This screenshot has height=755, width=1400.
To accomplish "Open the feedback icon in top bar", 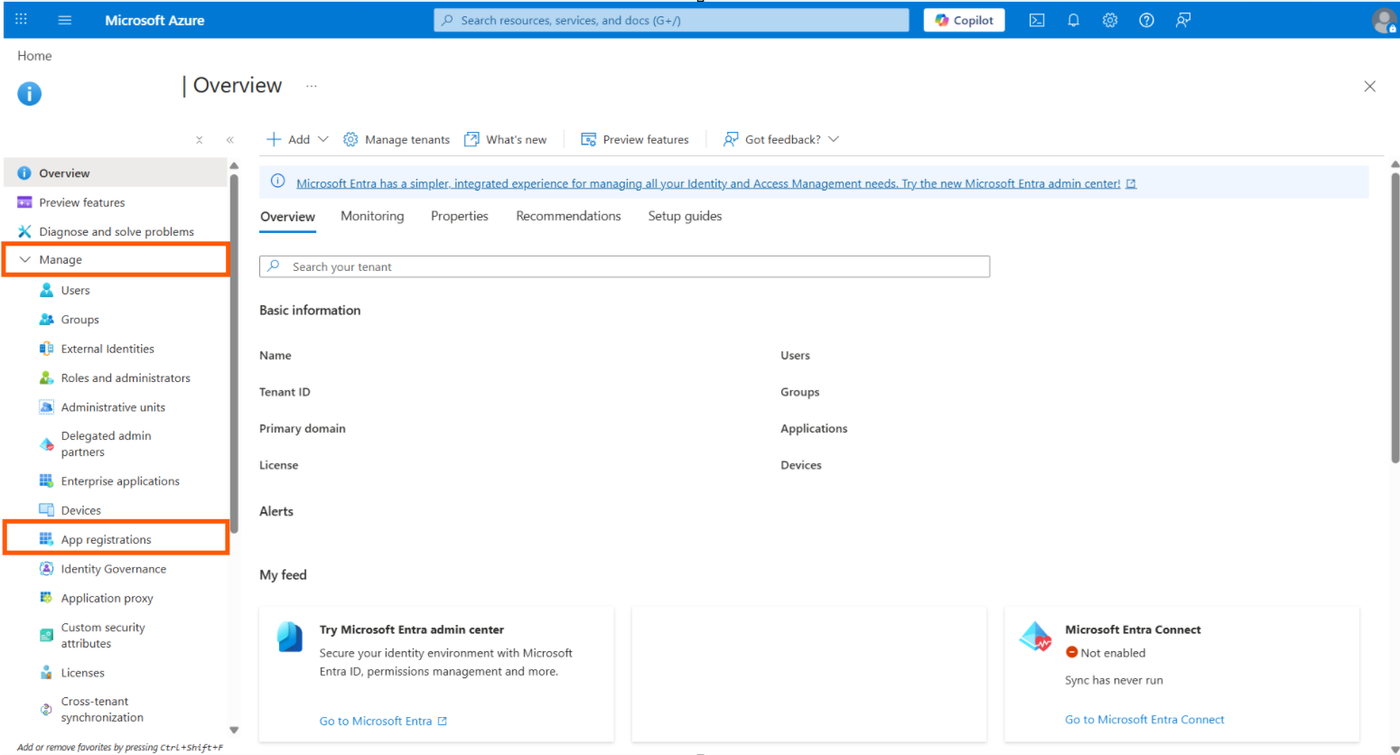I will click(x=1183, y=20).
